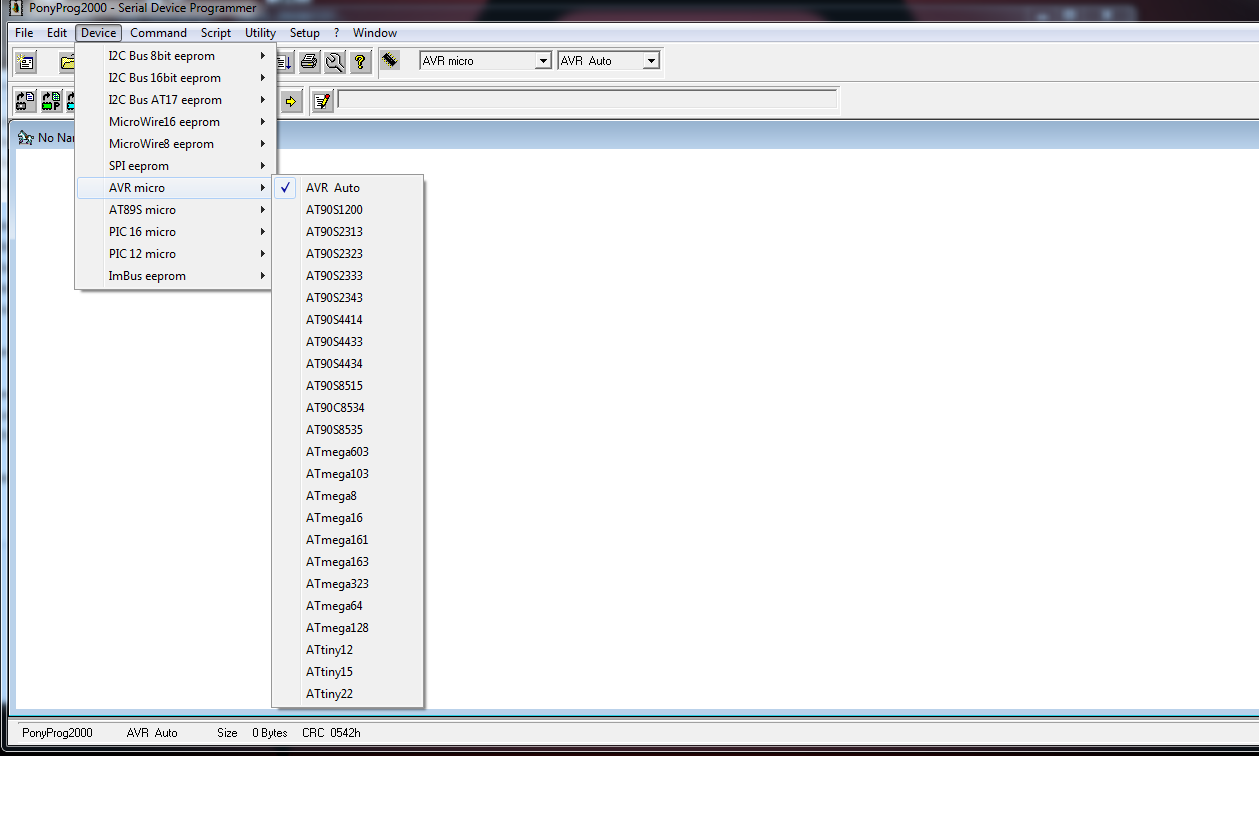Choose ATmega163 device

pyautogui.click(x=348, y=562)
